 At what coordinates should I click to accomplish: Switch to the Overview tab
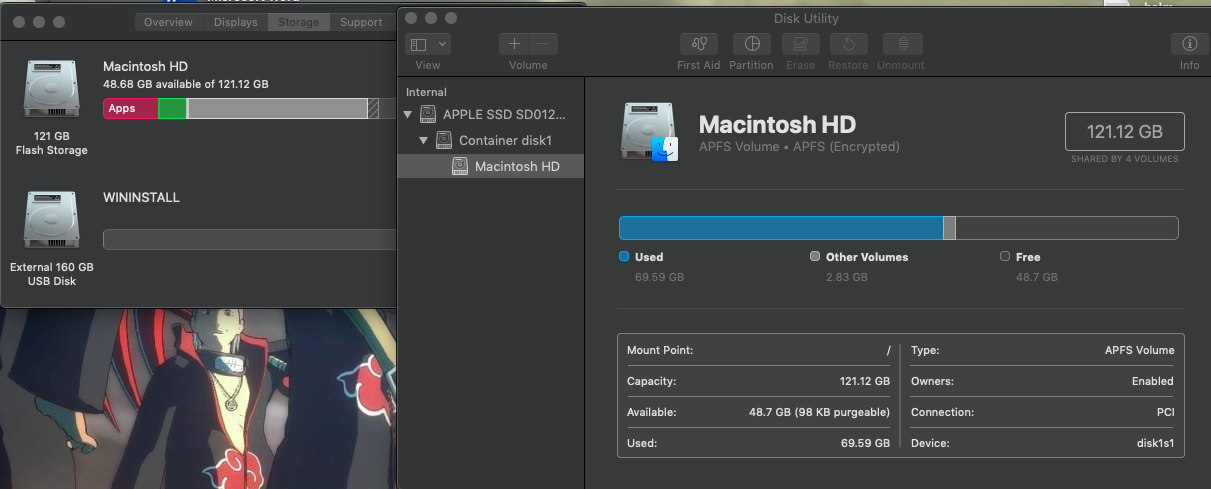tap(168, 22)
